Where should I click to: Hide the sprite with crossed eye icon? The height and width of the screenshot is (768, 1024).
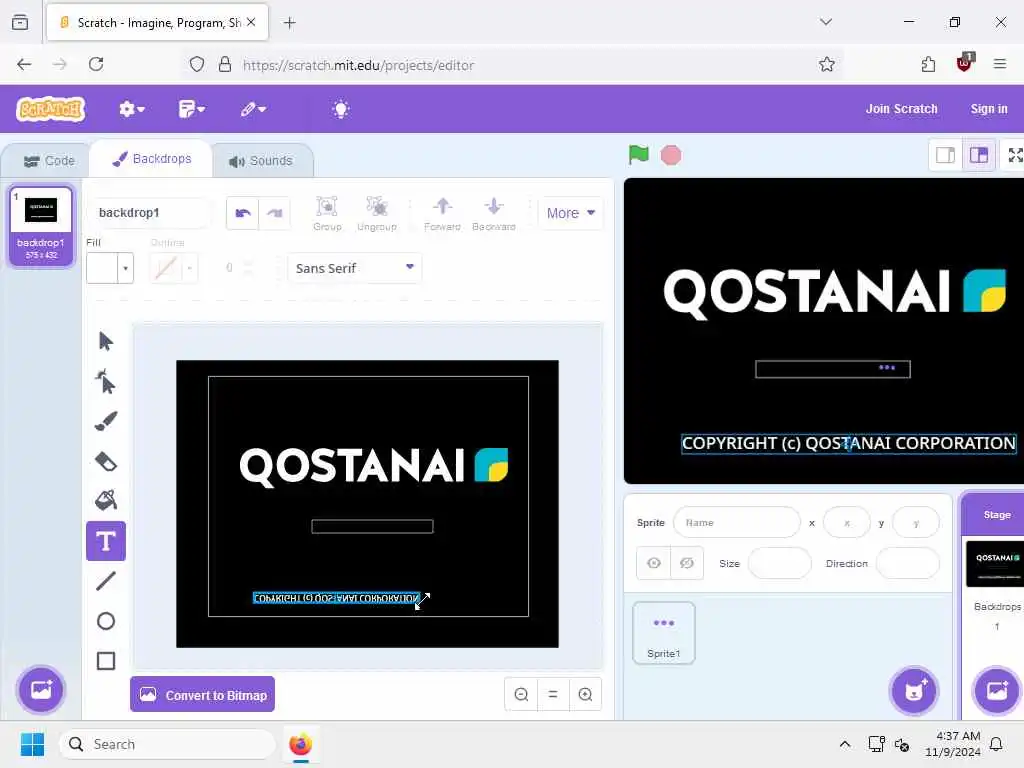point(687,563)
